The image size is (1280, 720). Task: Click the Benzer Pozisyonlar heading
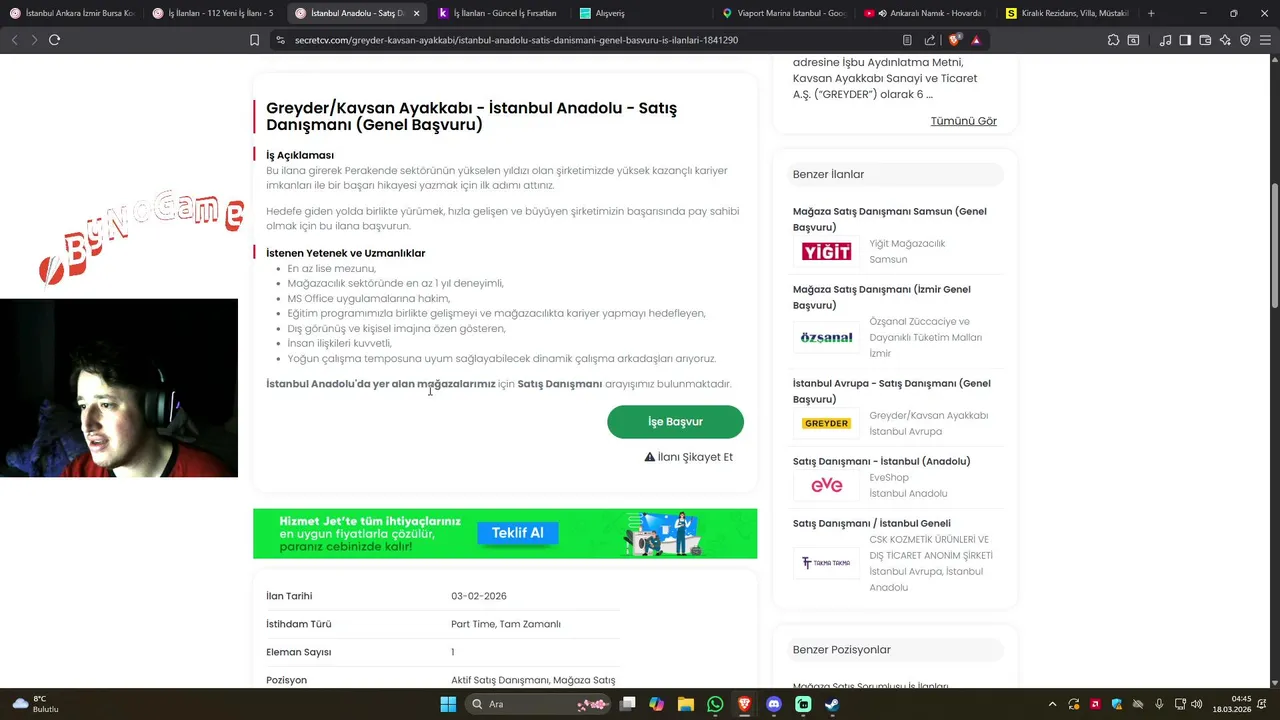841,650
